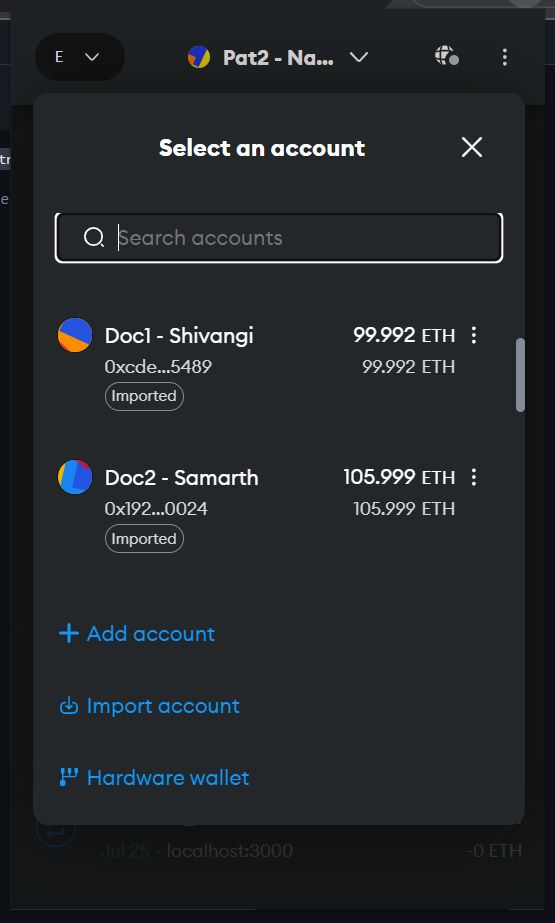Click the bold 105.999 ETH balance
The height and width of the screenshot is (923, 555).
click(399, 477)
